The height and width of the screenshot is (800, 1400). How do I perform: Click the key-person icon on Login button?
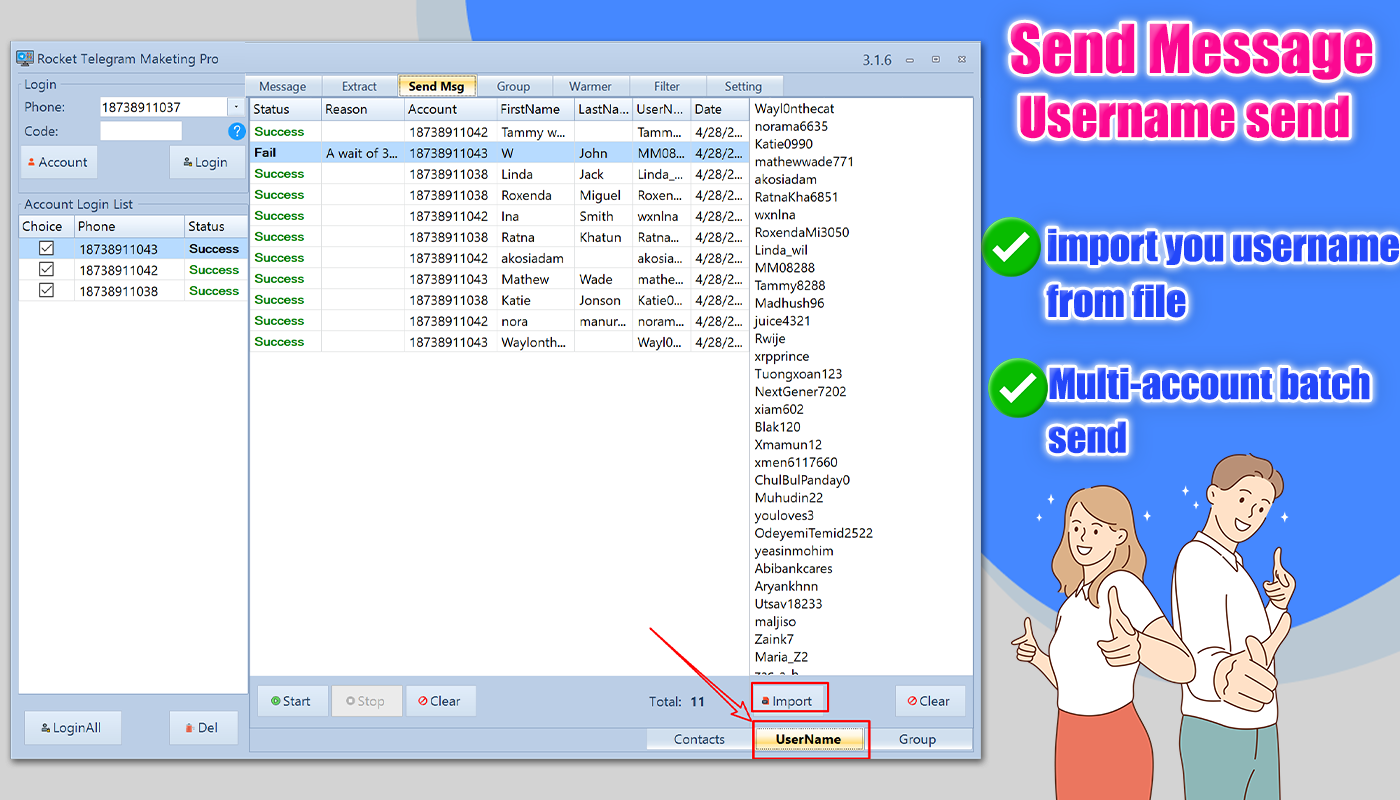(x=189, y=161)
